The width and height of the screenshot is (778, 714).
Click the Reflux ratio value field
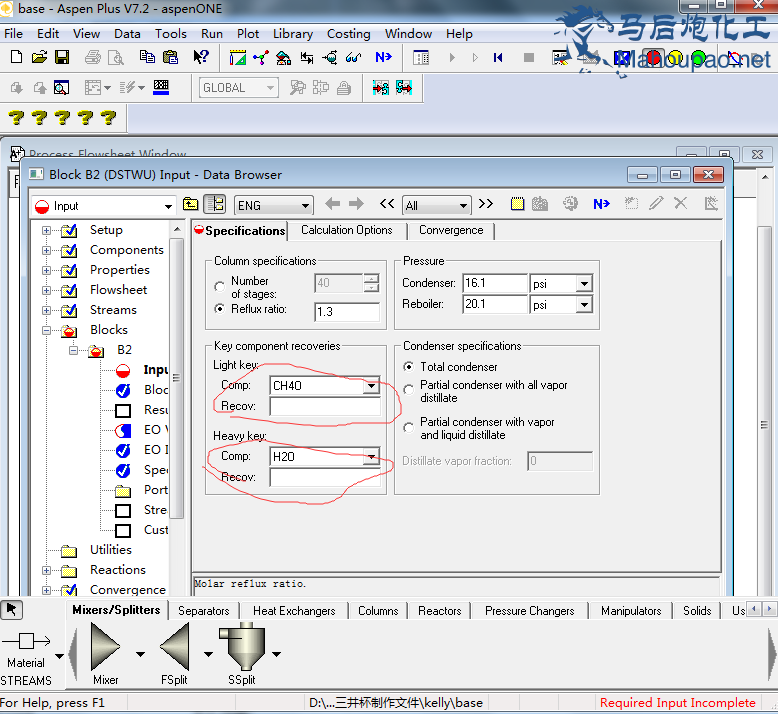coord(347,312)
